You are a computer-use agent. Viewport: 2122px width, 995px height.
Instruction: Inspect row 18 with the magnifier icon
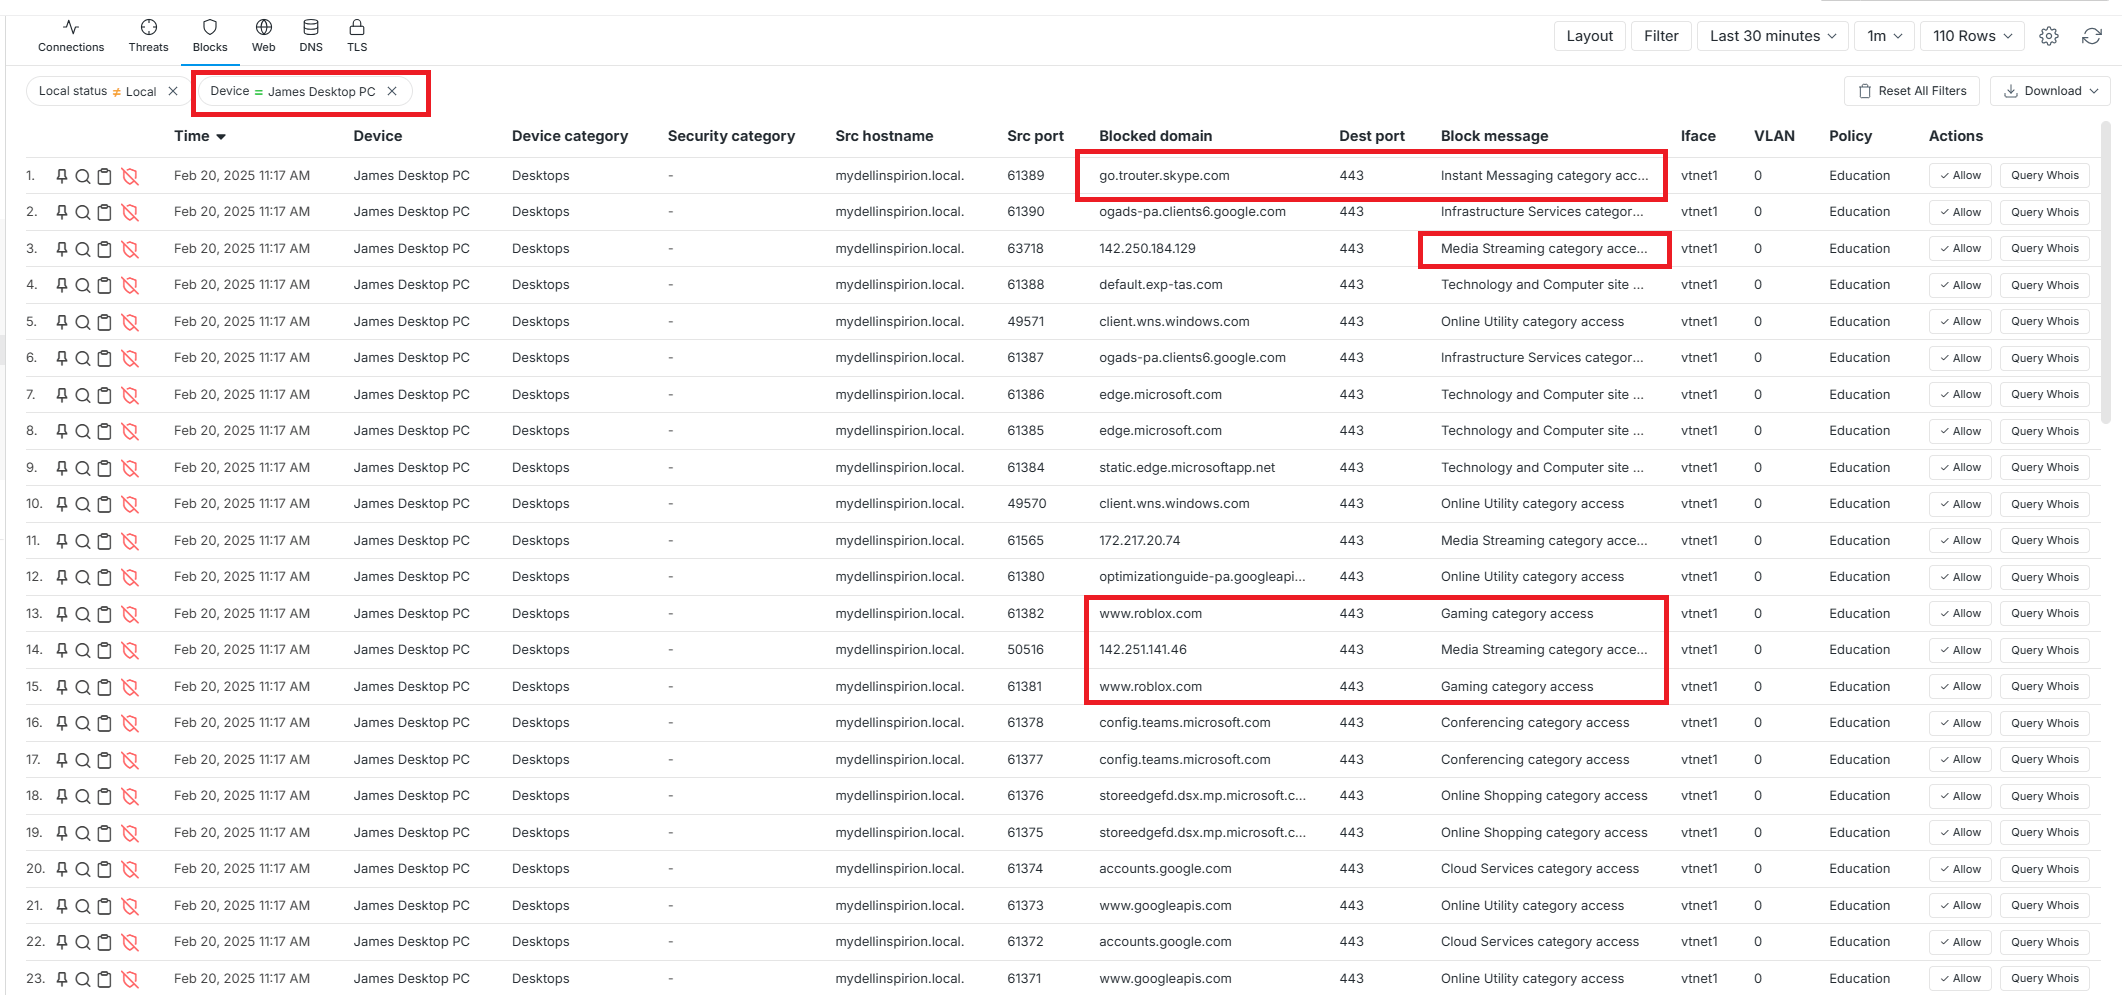pyautogui.click(x=83, y=796)
